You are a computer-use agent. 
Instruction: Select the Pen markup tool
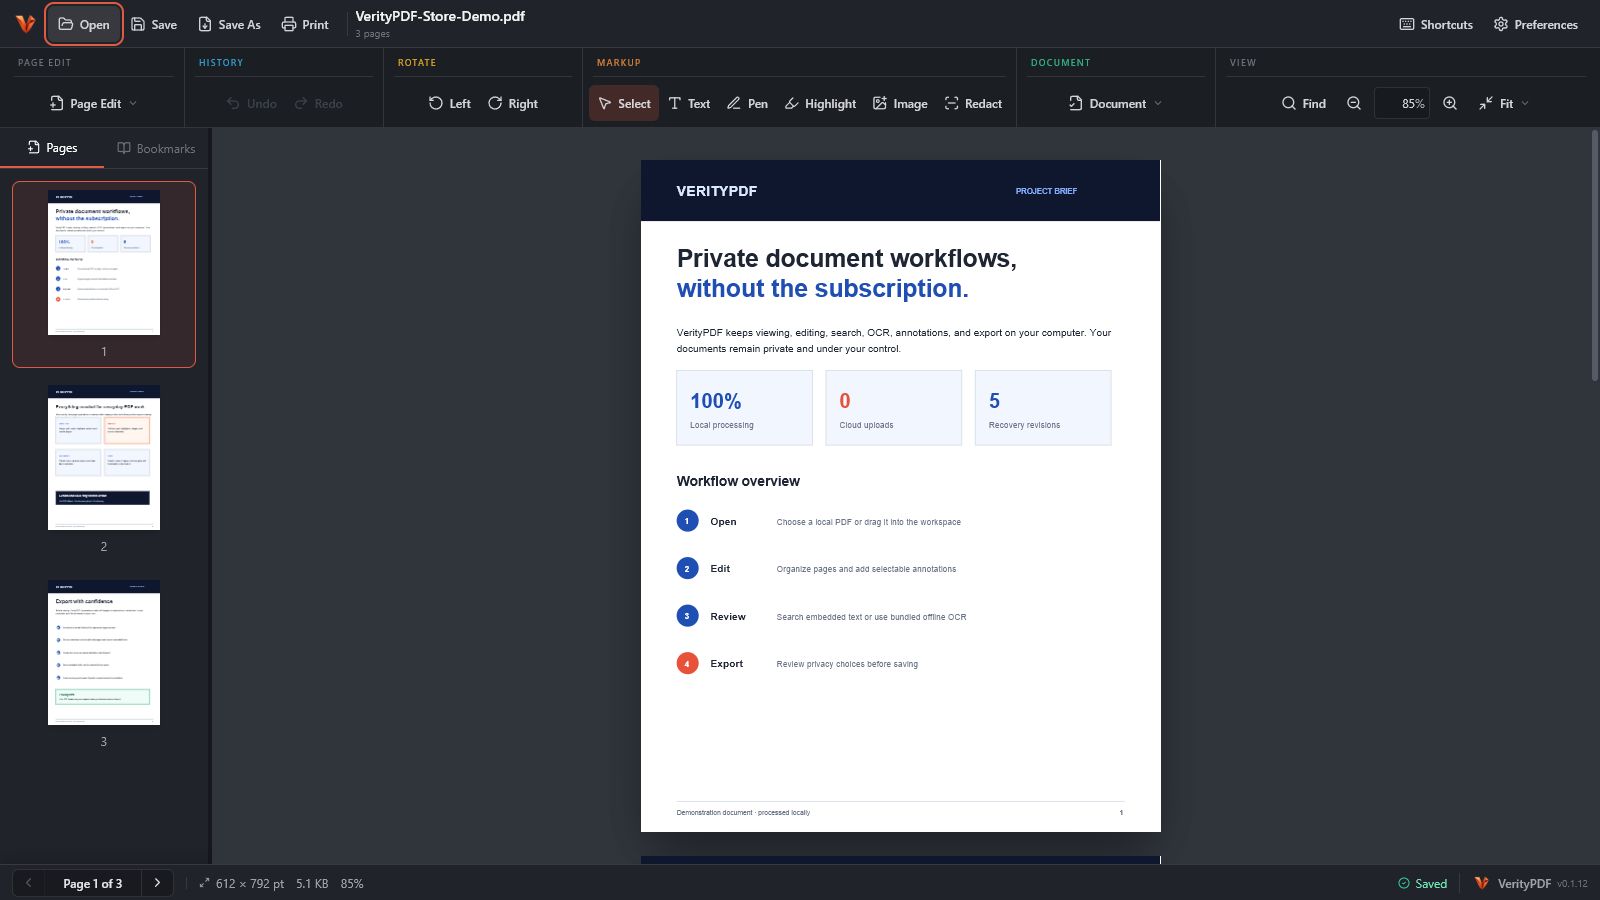click(x=747, y=103)
